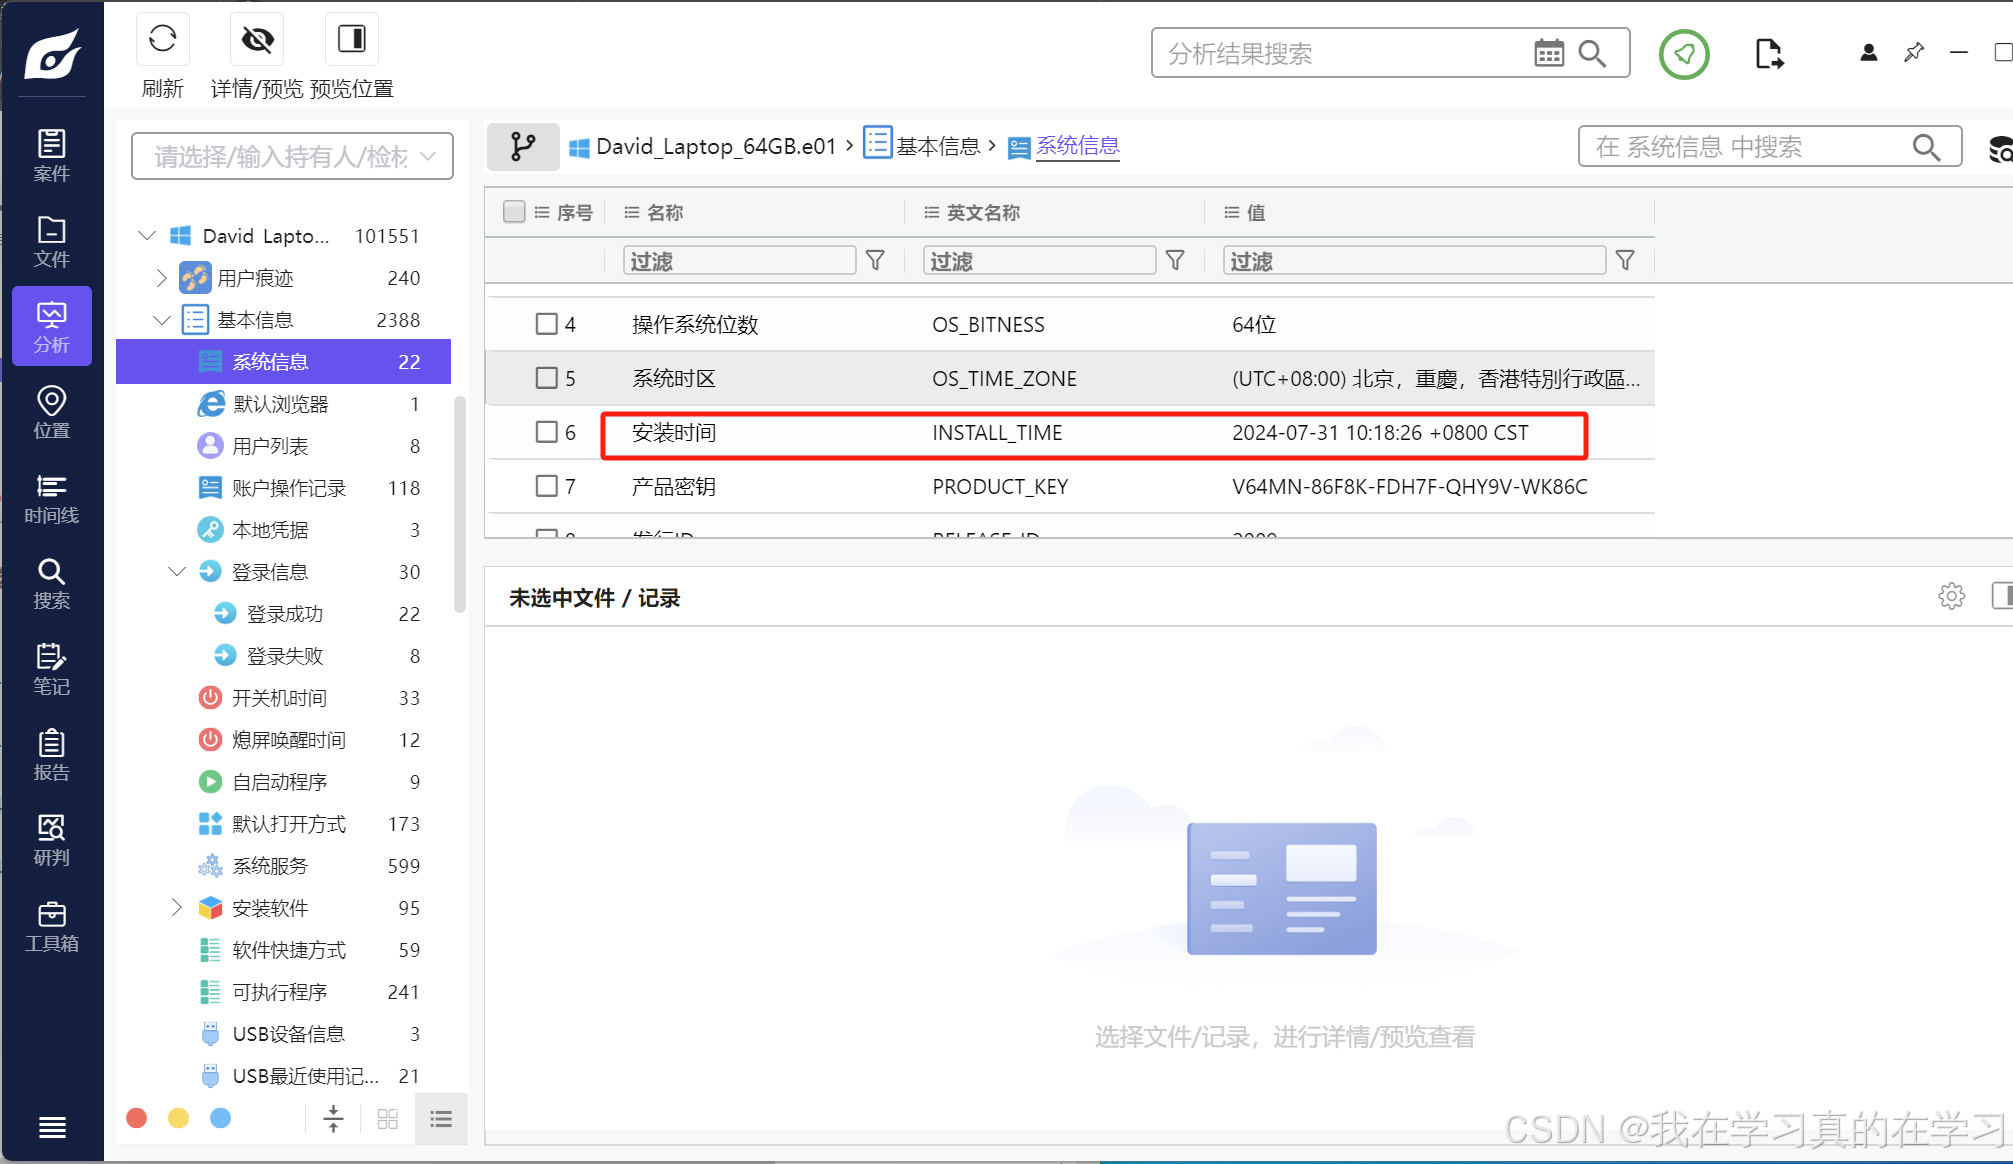Image resolution: width=2013 pixels, height=1164 pixels.
Task: Open the 请选择/输入持有人 dropdown
Action: click(x=292, y=157)
